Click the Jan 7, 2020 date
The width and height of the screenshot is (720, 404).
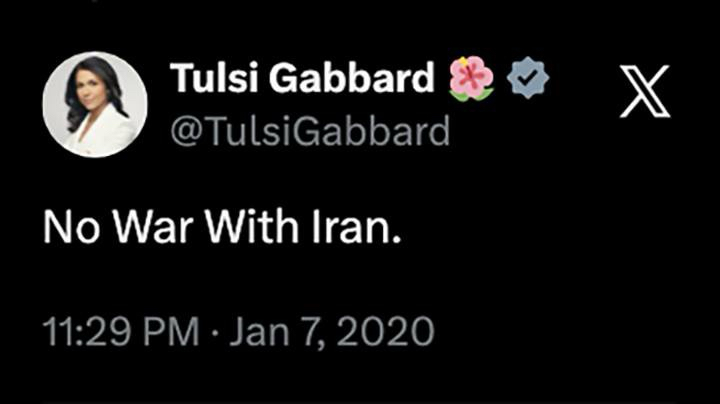point(333,331)
